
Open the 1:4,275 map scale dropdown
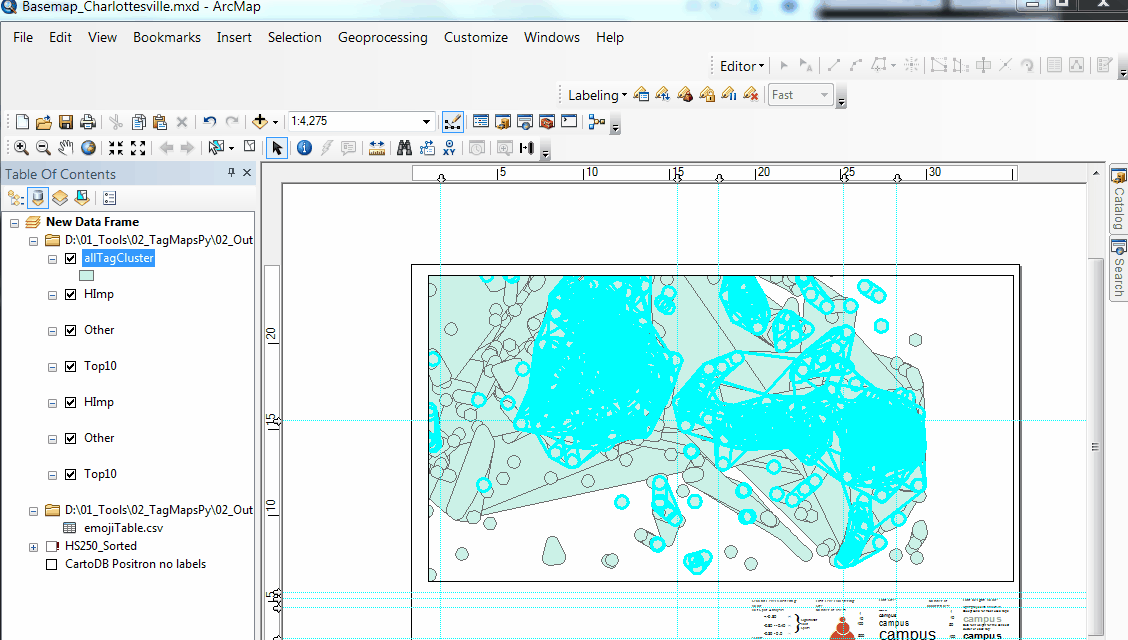point(426,120)
